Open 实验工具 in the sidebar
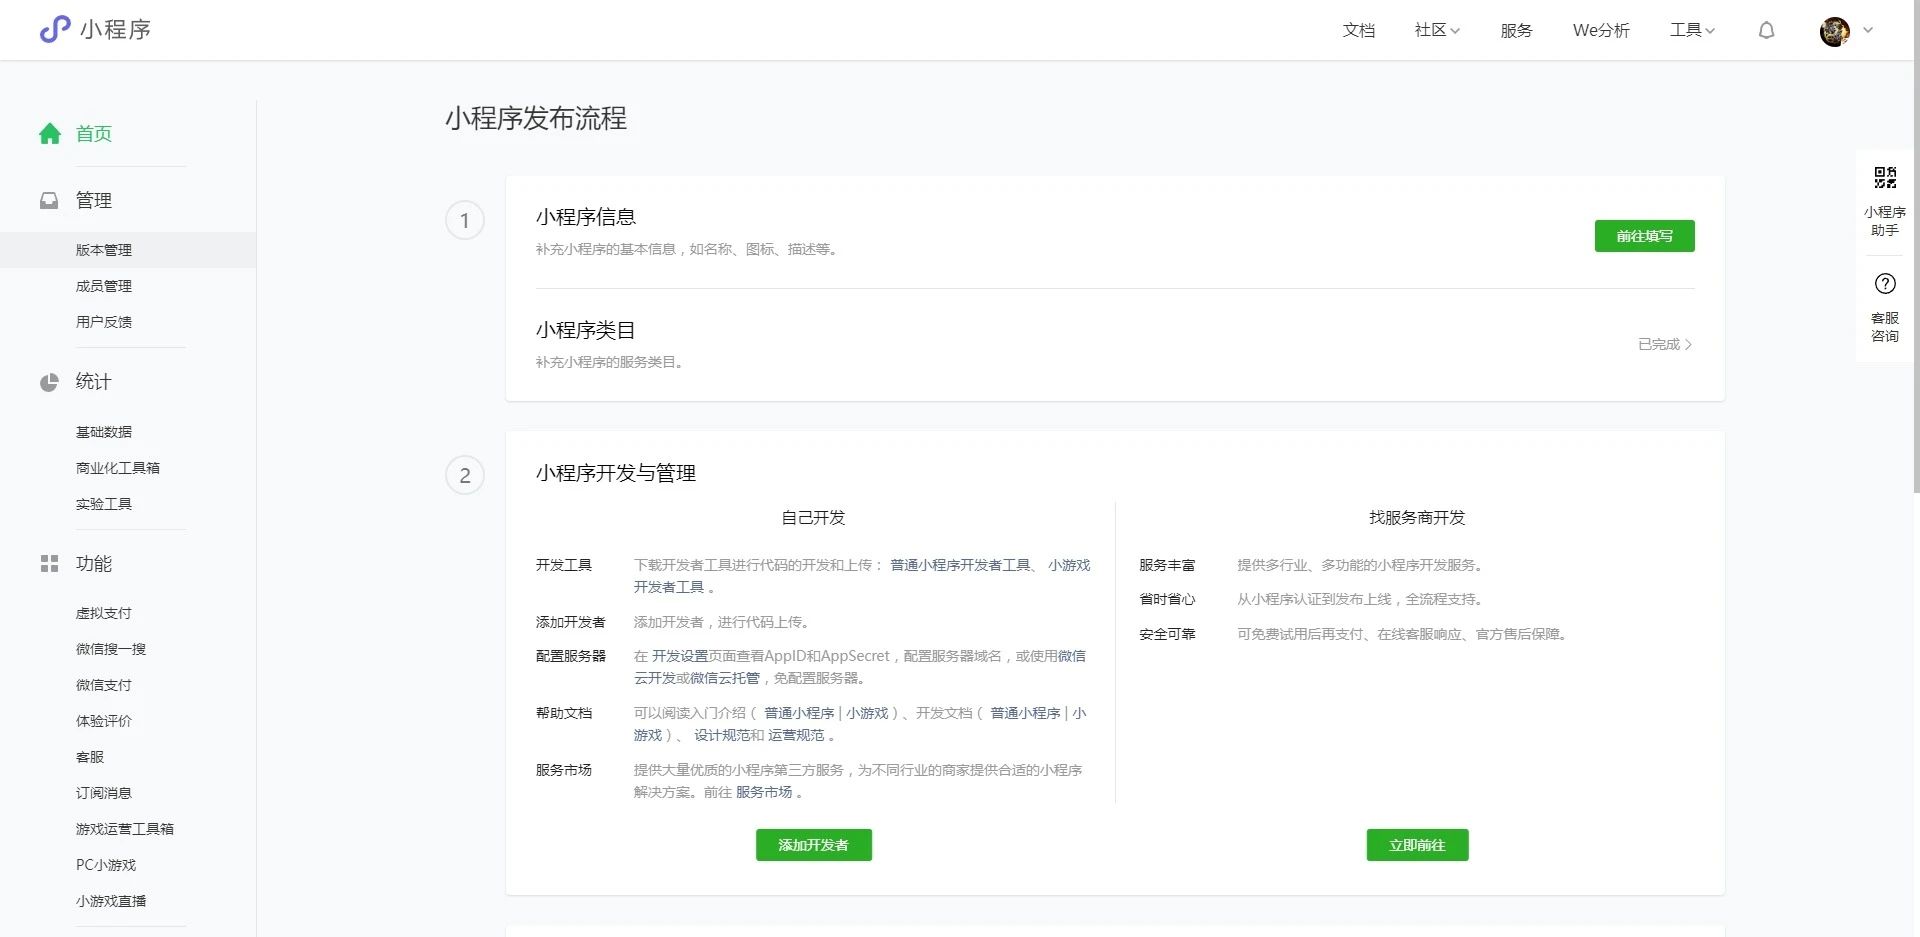 click(x=104, y=504)
